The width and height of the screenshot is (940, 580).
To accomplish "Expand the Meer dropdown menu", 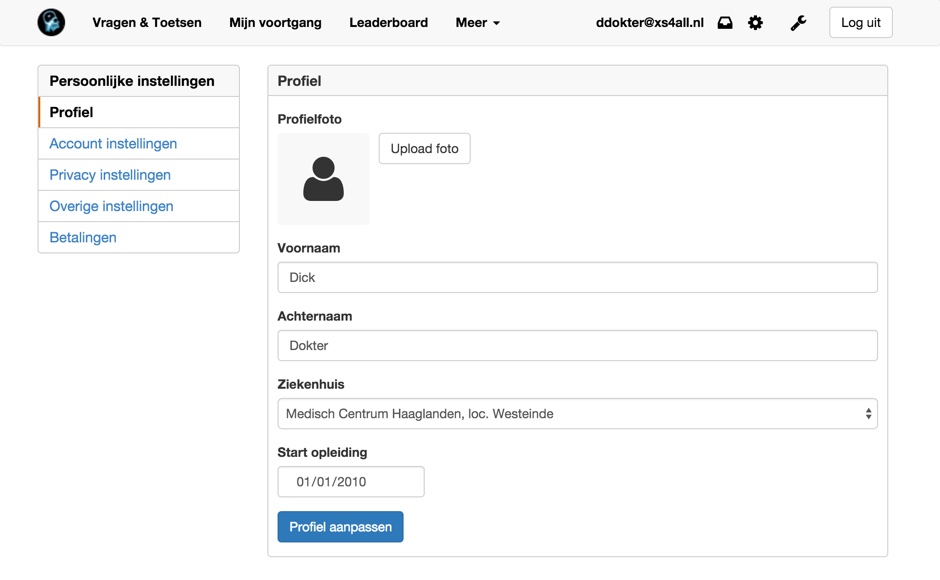I will pyautogui.click(x=477, y=23).
